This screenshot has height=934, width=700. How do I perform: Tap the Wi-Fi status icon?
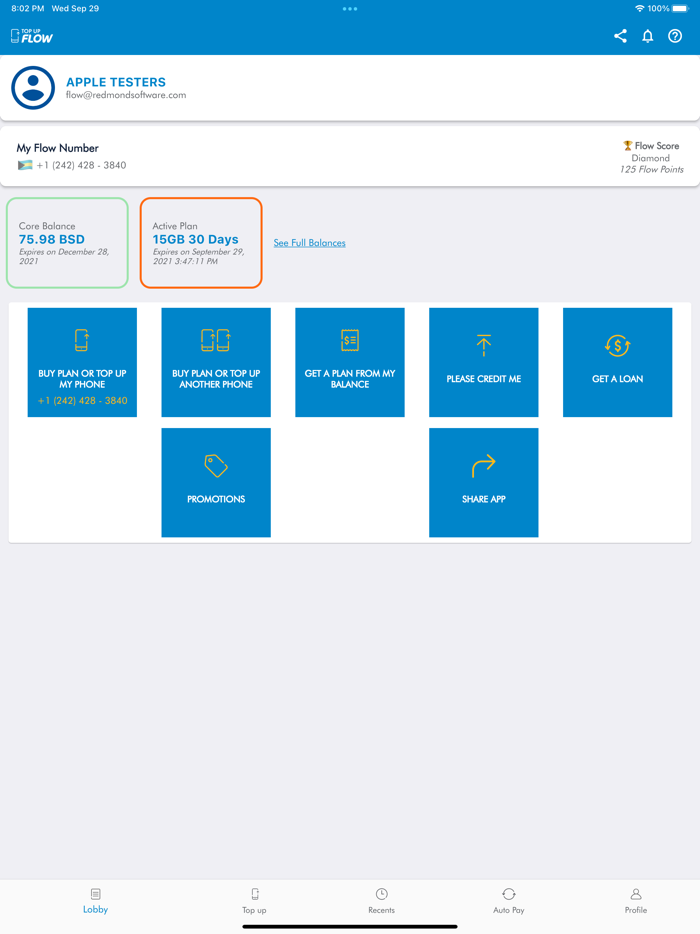639,8
